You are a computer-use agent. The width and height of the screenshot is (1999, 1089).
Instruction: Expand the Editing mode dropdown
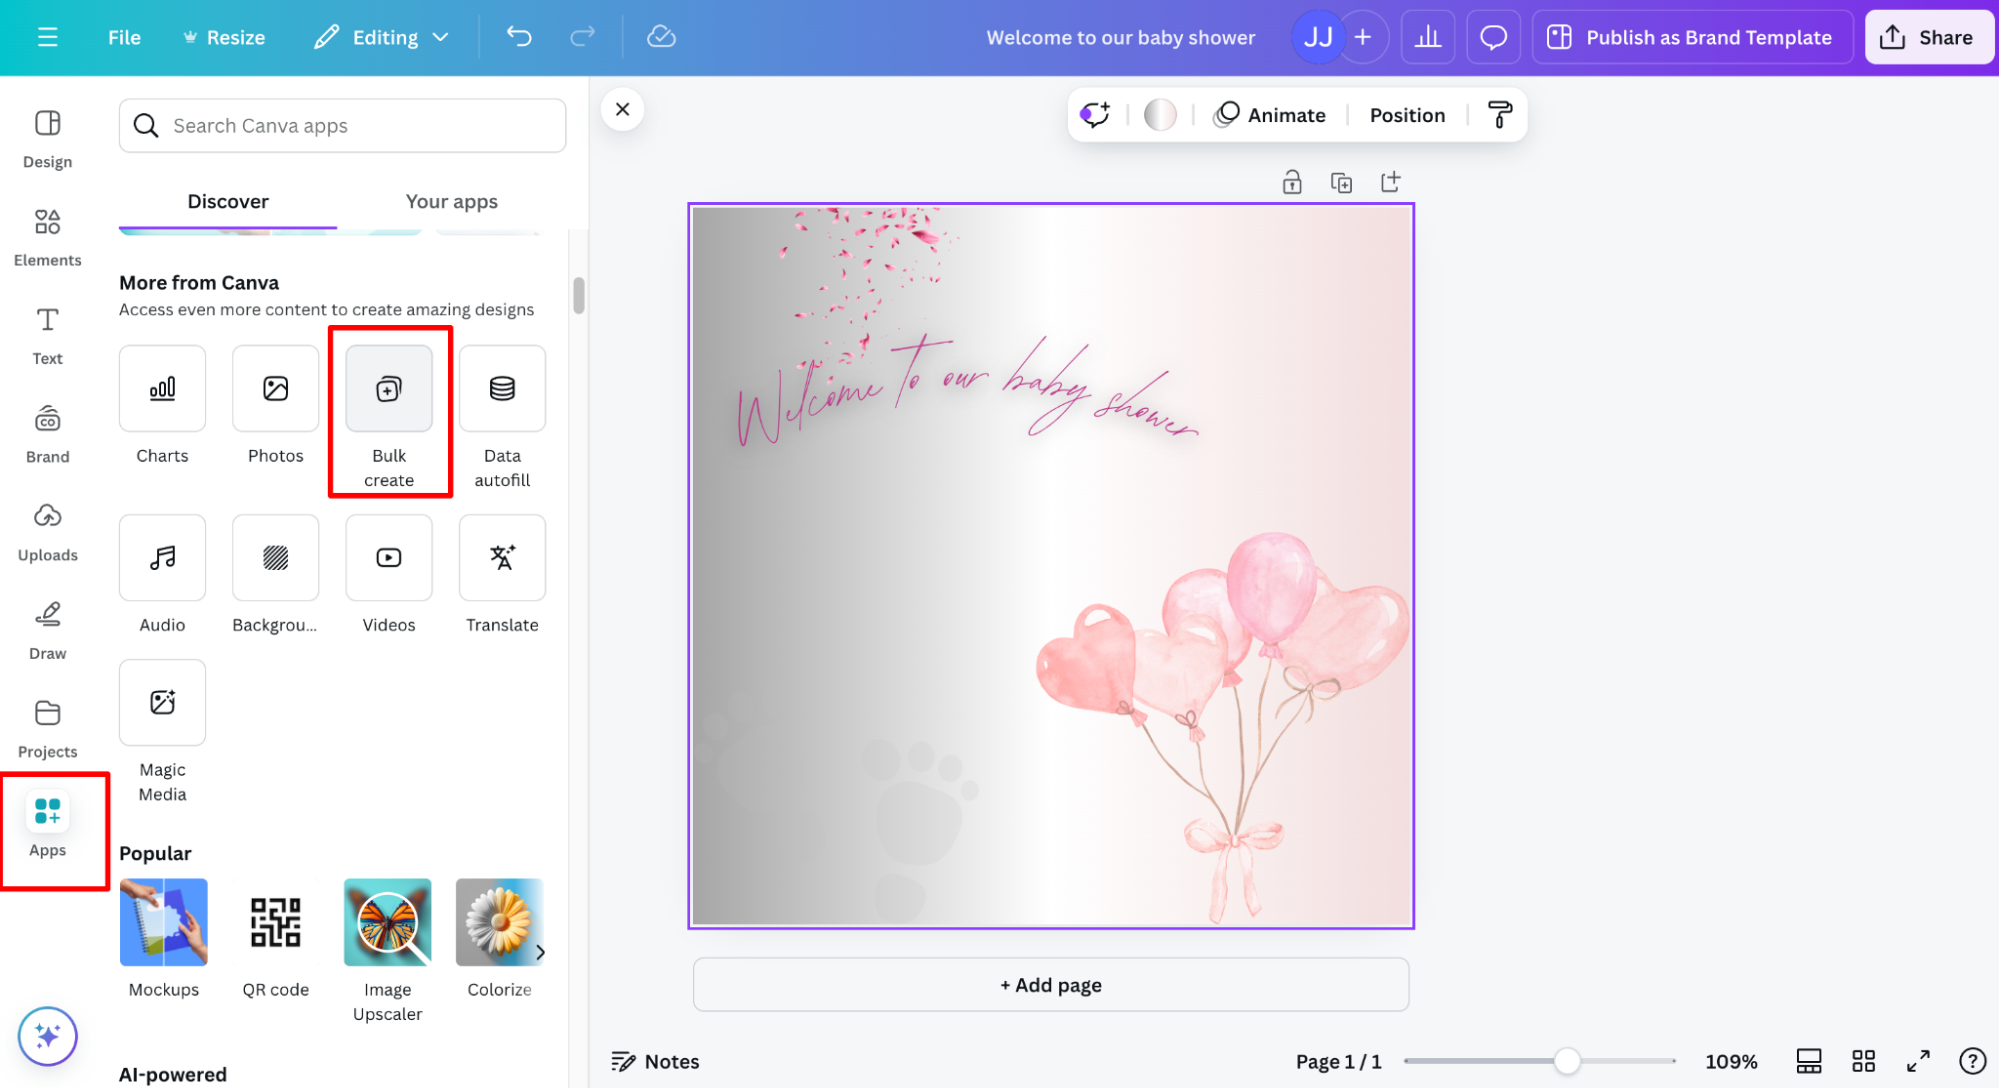[381, 37]
